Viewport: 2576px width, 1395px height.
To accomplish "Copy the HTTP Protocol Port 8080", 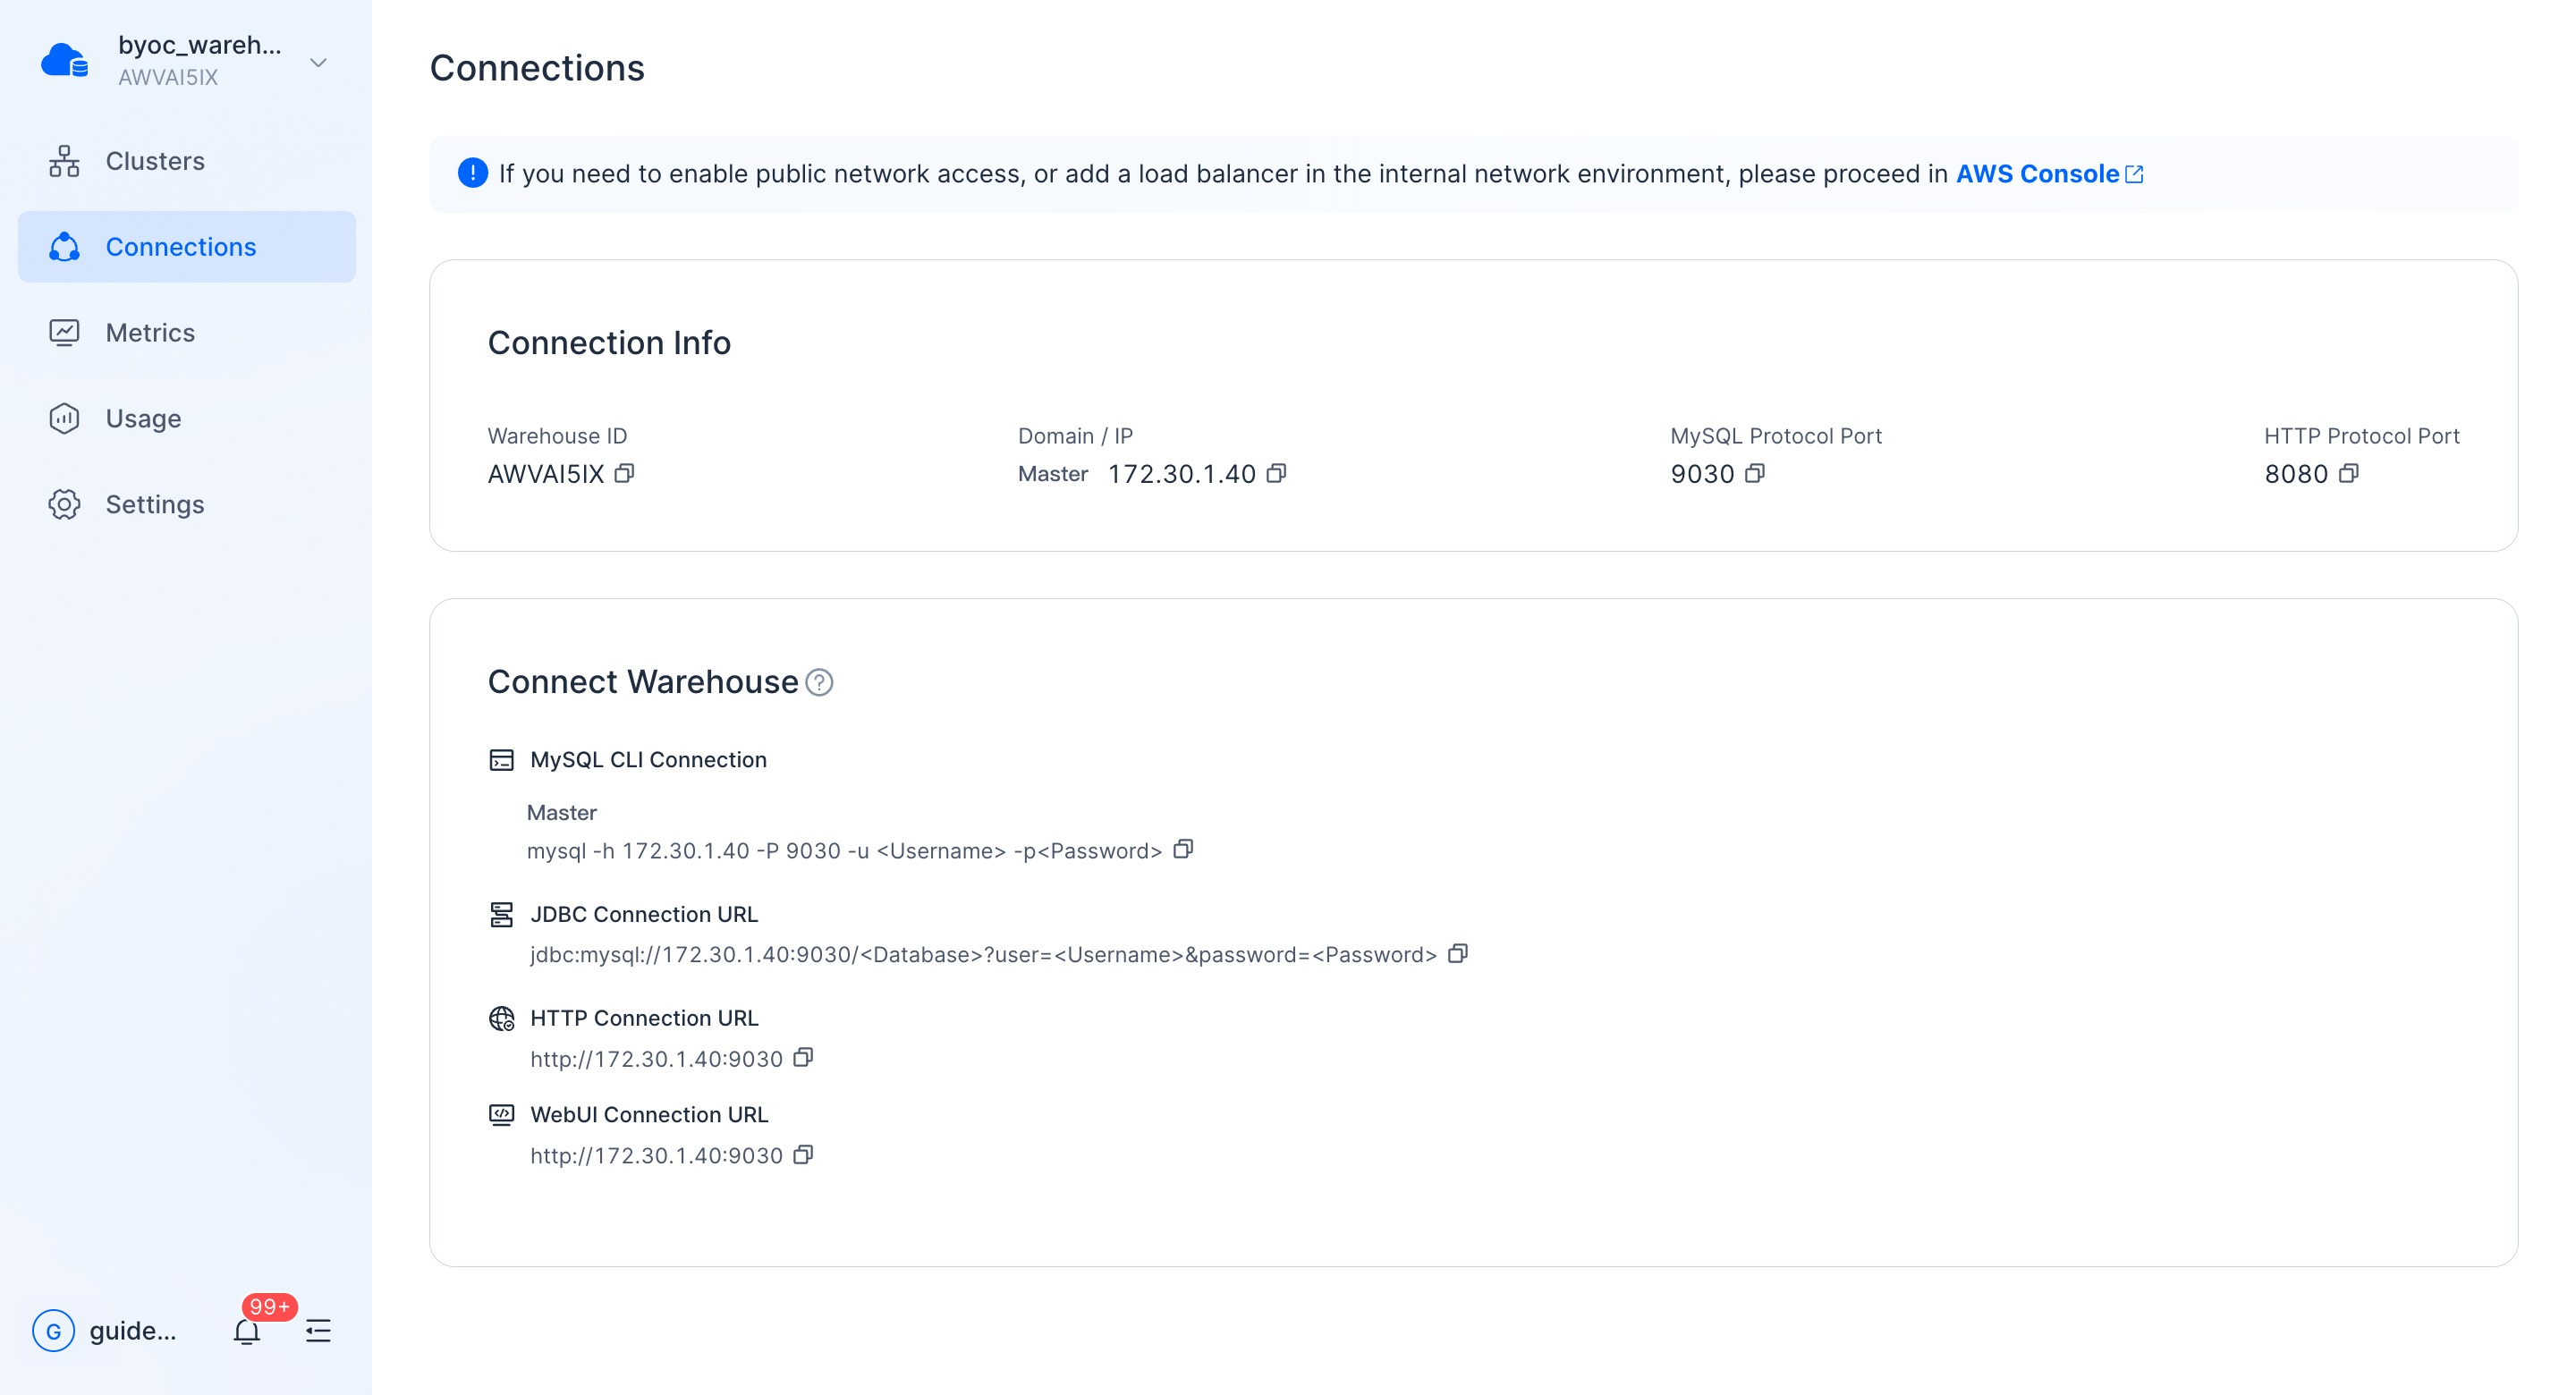I will tap(2349, 473).
